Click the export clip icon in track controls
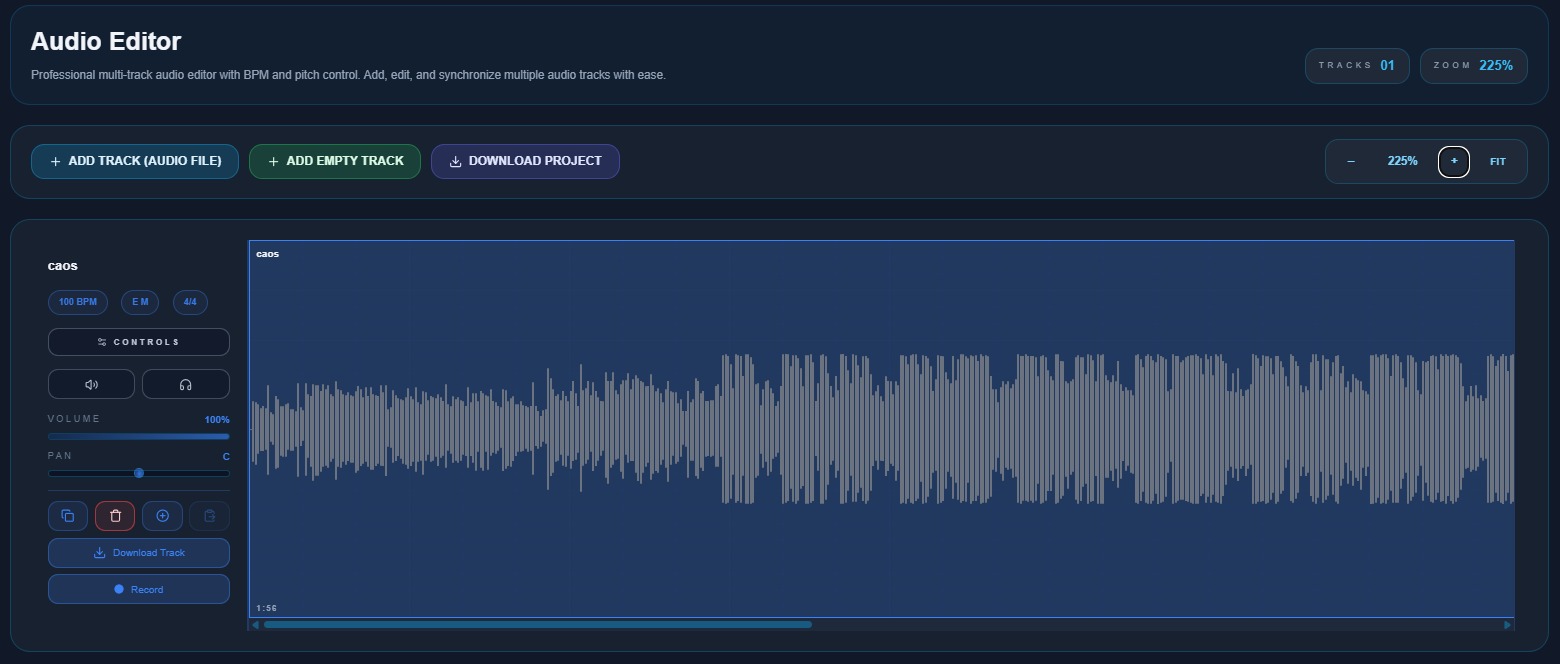Image resolution: width=1560 pixels, height=664 pixels. [209, 515]
